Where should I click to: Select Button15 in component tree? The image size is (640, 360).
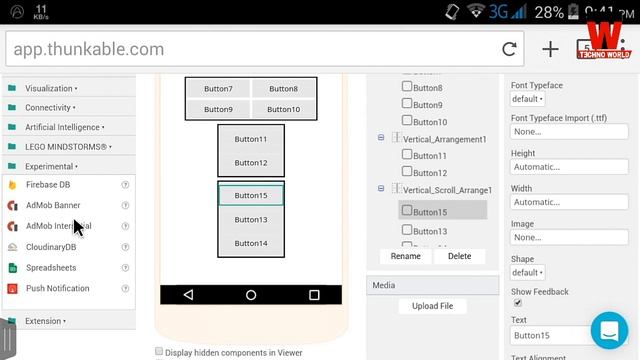(x=442, y=211)
